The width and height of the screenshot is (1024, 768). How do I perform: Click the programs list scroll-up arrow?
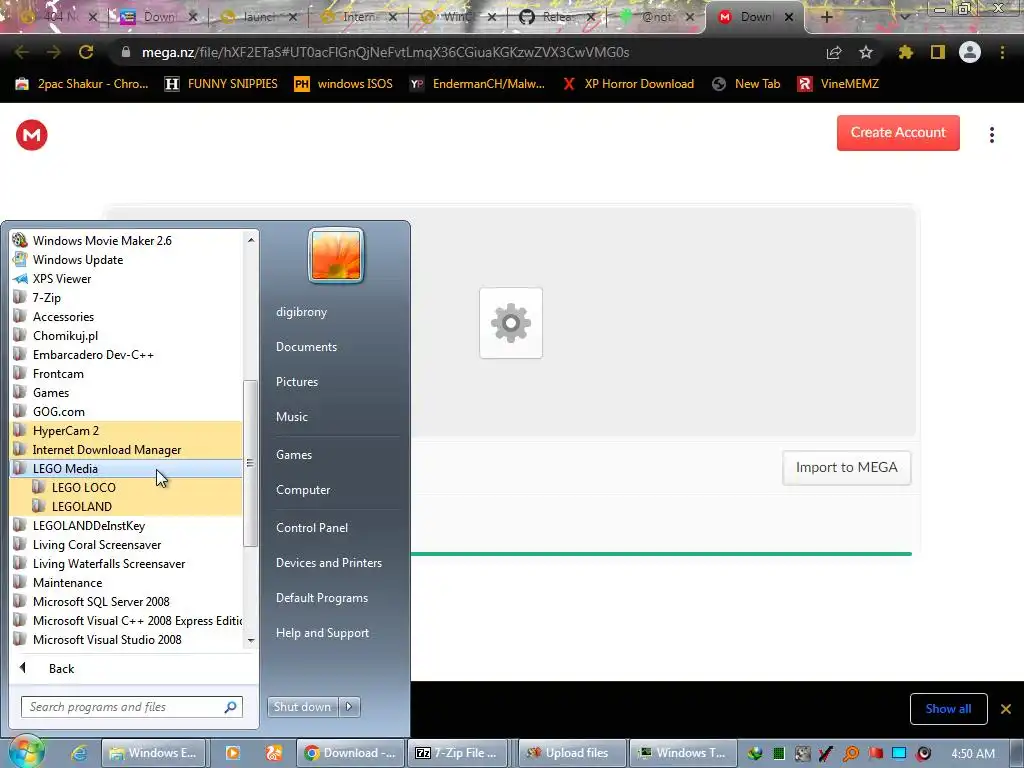tap(251, 240)
